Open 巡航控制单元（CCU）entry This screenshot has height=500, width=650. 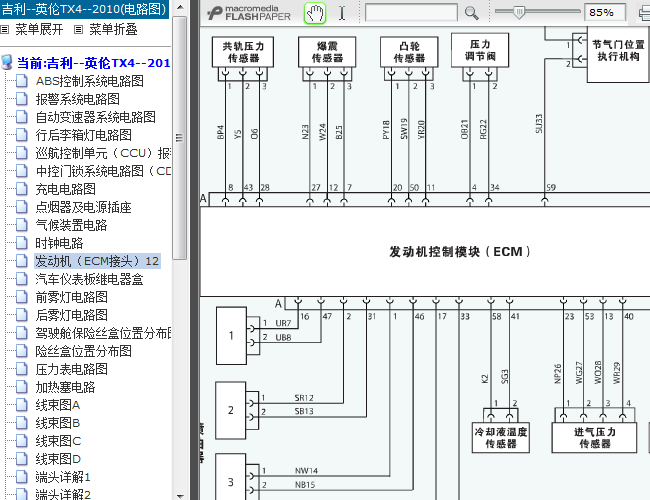point(103,153)
